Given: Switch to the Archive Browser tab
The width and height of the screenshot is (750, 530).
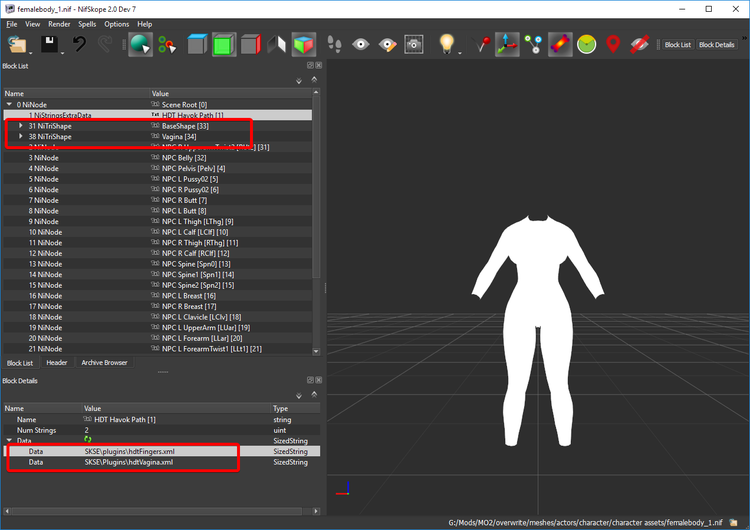Looking at the screenshot, I should click(x=104, y=363).
